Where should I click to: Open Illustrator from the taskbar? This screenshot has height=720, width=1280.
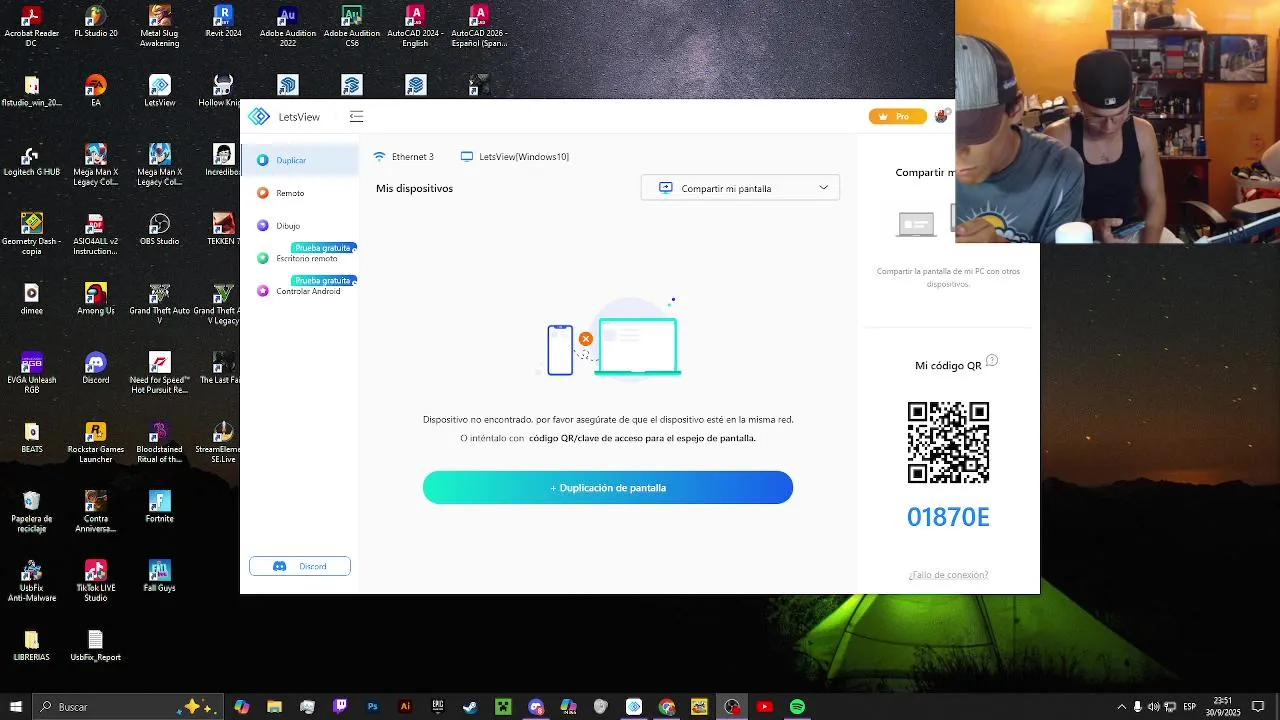[405, 707]
